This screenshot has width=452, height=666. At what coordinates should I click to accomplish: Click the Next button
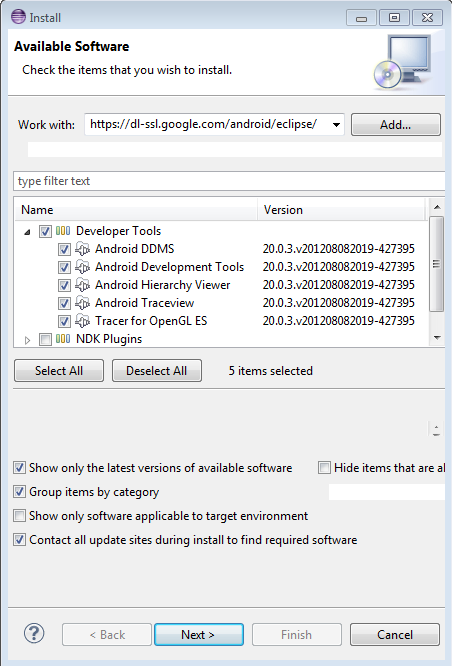[199, 635]
